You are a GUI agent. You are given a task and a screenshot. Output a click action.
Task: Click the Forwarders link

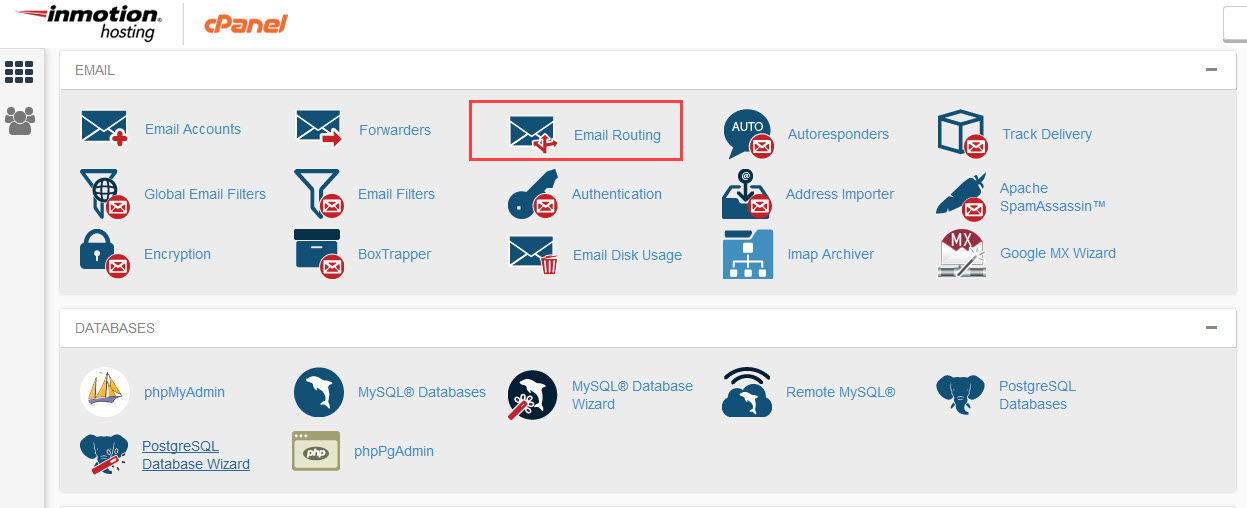click(395, 130)
